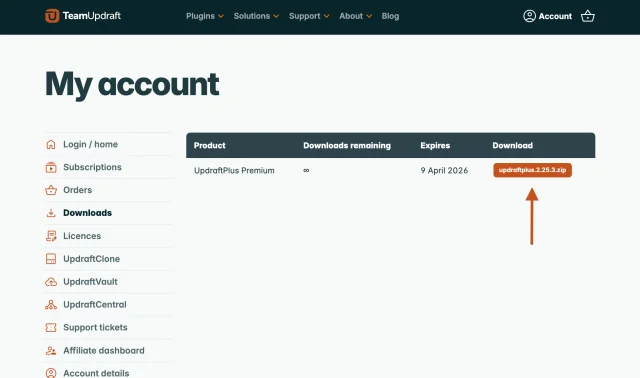Click the Downloads arrow icon
640x378 pixels.
51,213
